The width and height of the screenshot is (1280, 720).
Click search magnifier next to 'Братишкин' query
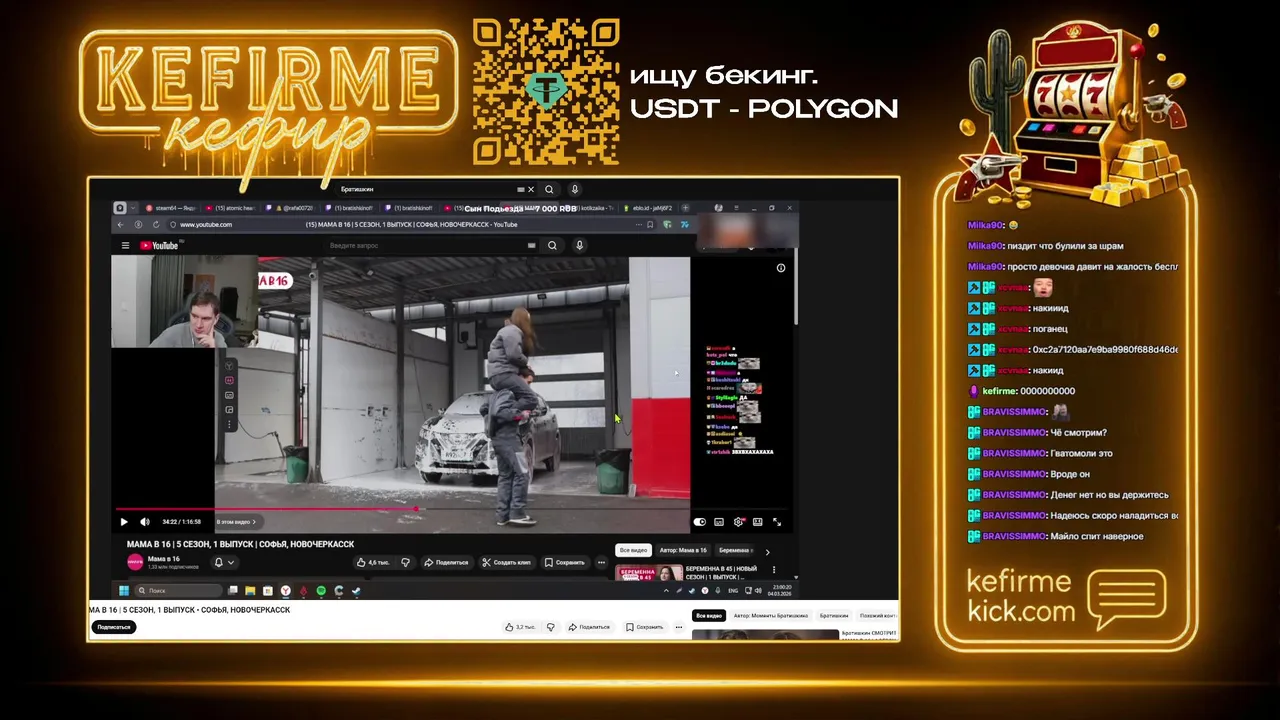[x=549, y=189]
